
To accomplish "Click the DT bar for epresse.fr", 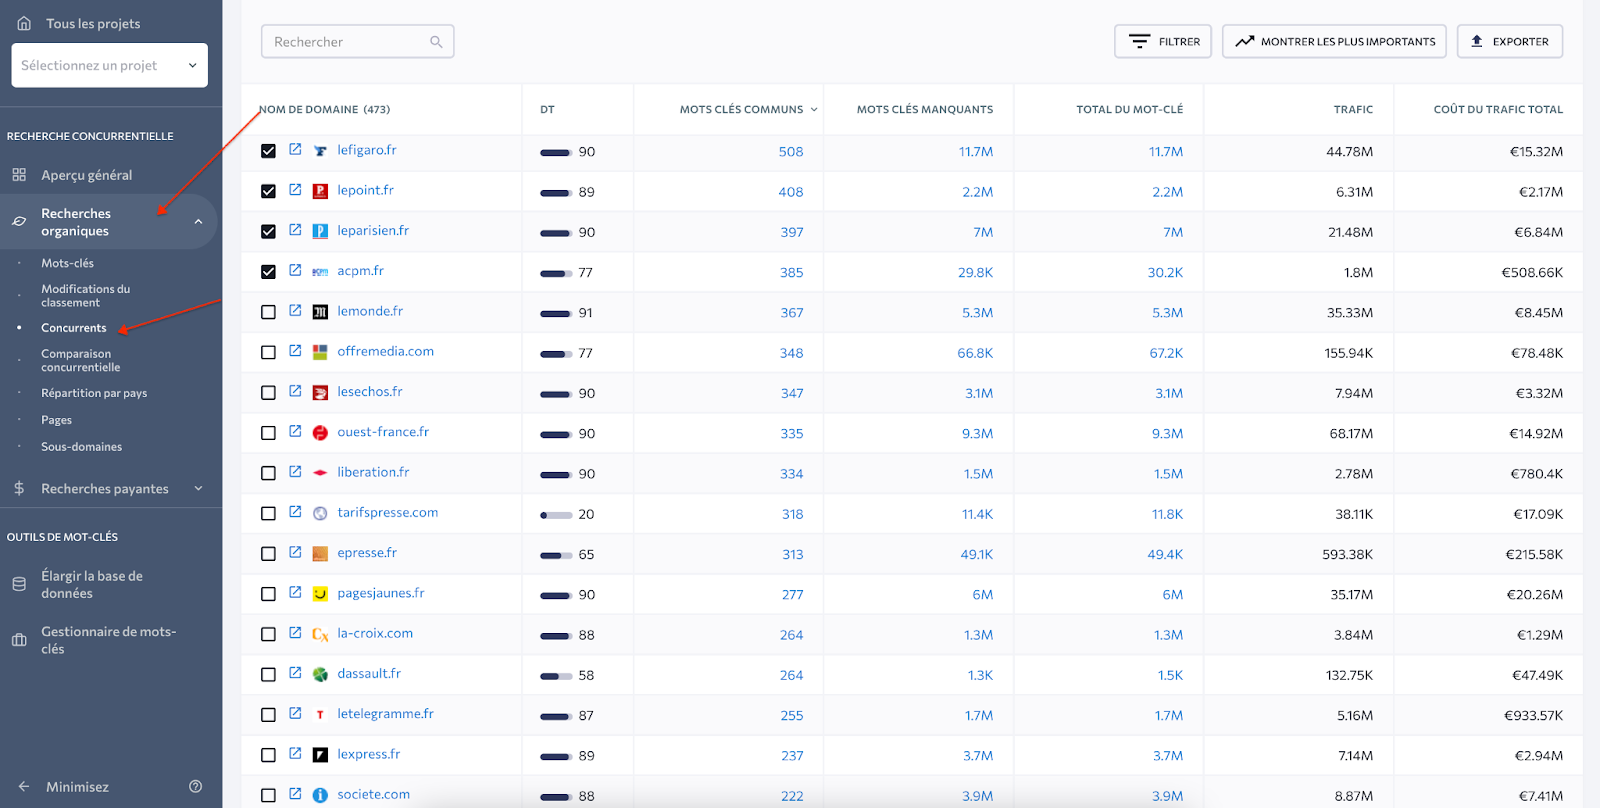I will [x=556, y=555].
